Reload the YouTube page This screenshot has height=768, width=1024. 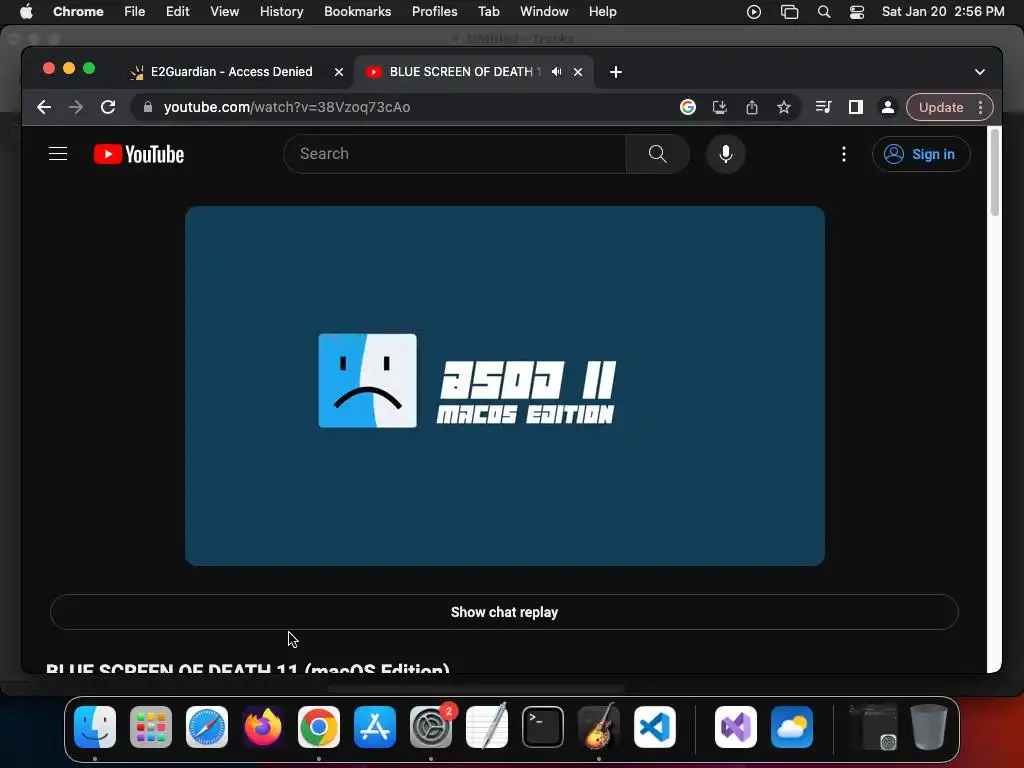click(108, 107)
